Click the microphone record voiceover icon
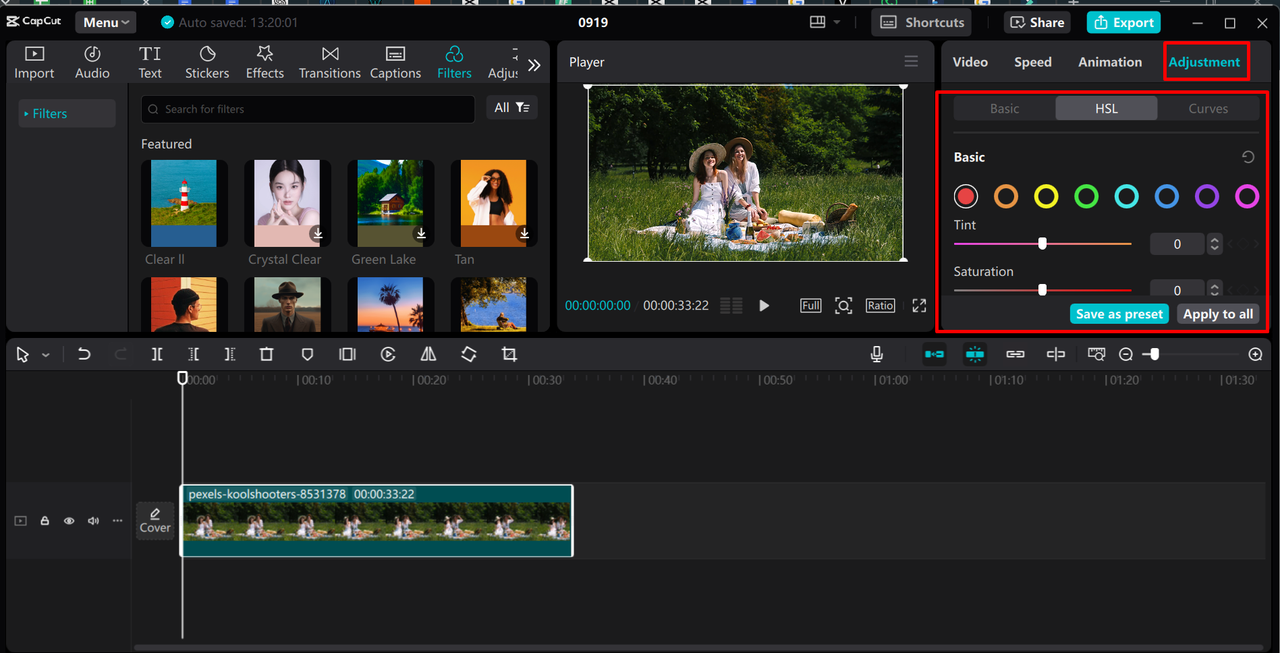 point(877,354)
